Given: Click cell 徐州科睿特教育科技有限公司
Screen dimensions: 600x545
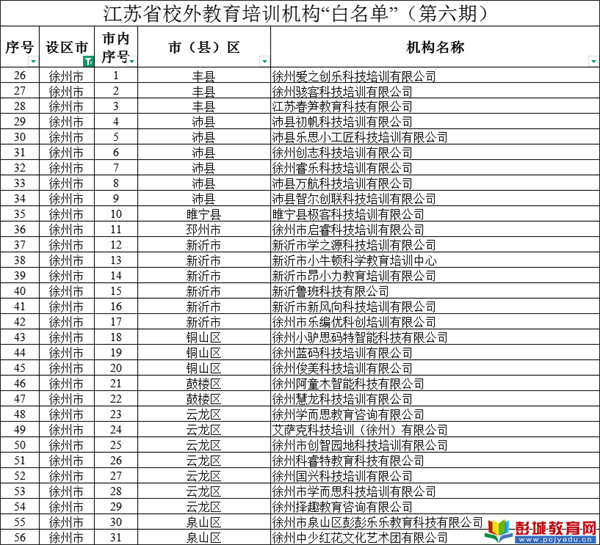Looking at the screenshot, I should click(435, 460).
